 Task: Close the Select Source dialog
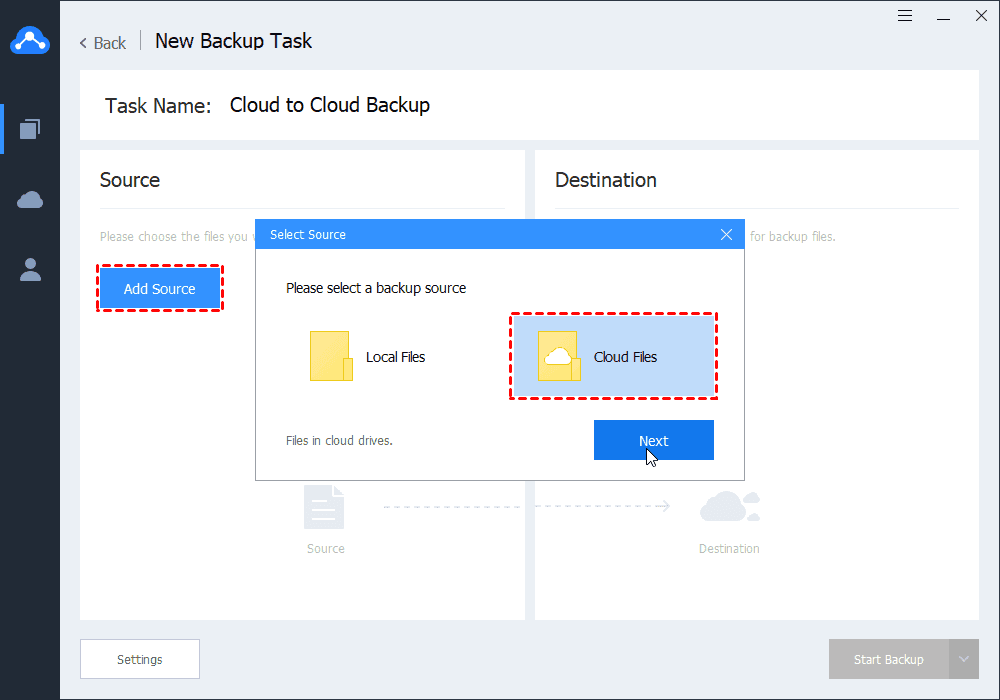click(726, 235)
